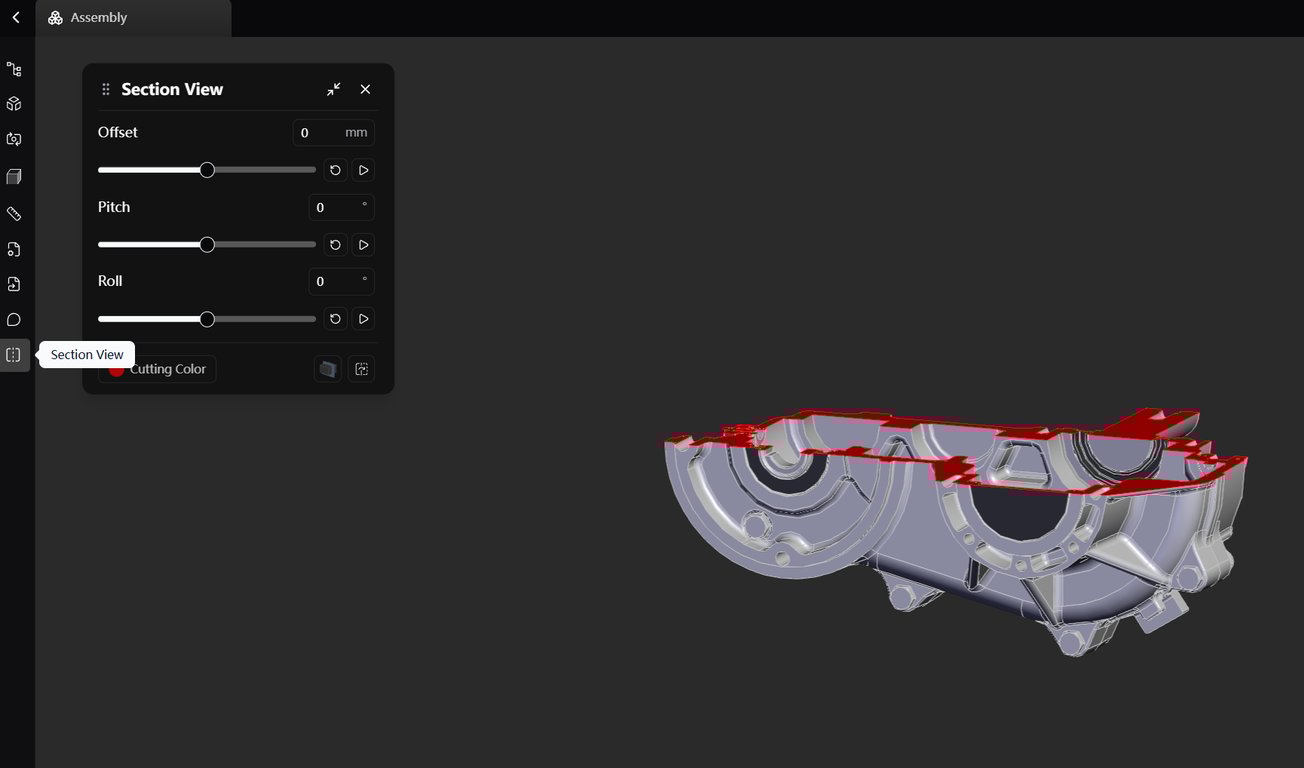Toggle the dashed selection section button

coord(362,369)
